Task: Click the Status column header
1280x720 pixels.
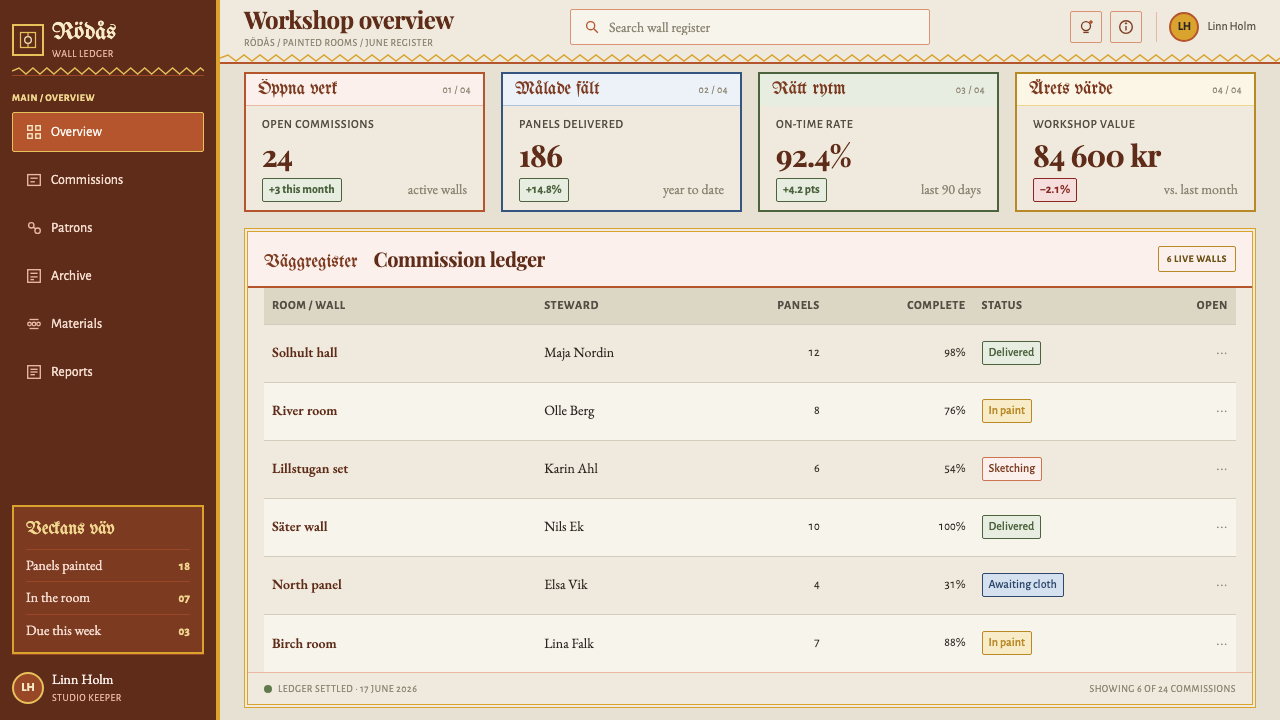Action: 1002,306
